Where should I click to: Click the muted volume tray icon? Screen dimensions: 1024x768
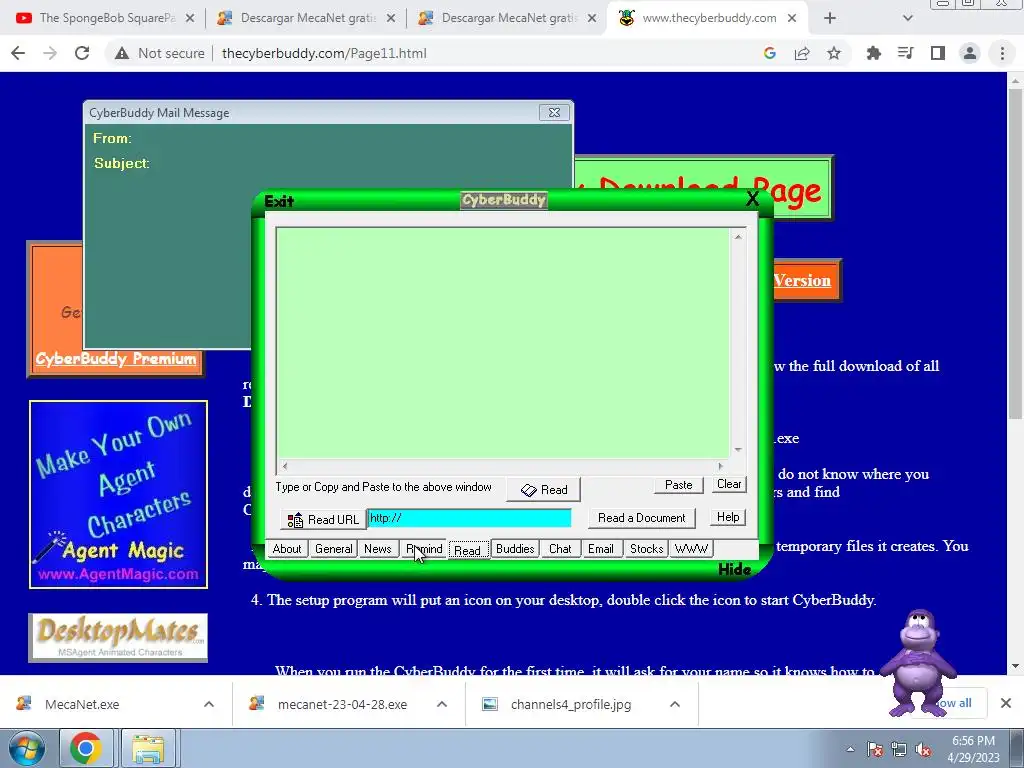tap(923, 750)
